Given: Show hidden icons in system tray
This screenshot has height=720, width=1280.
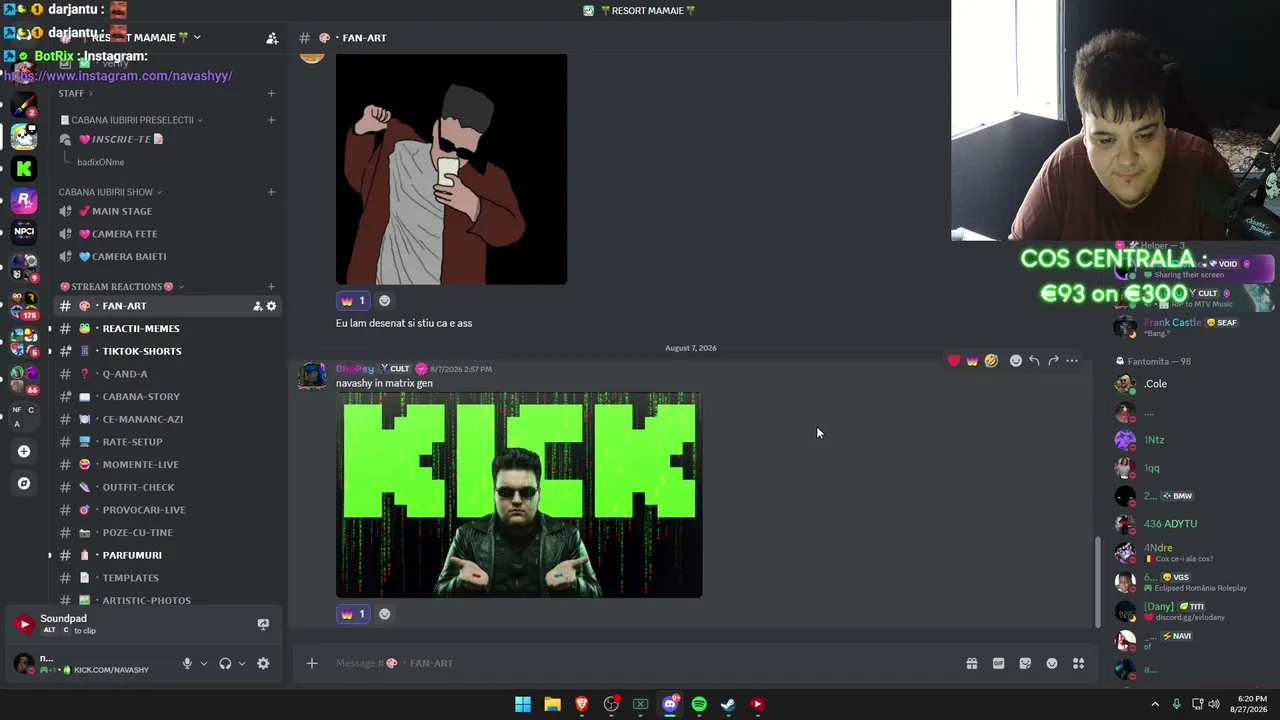Looking at the screenshot, I should pos(1155,704).
